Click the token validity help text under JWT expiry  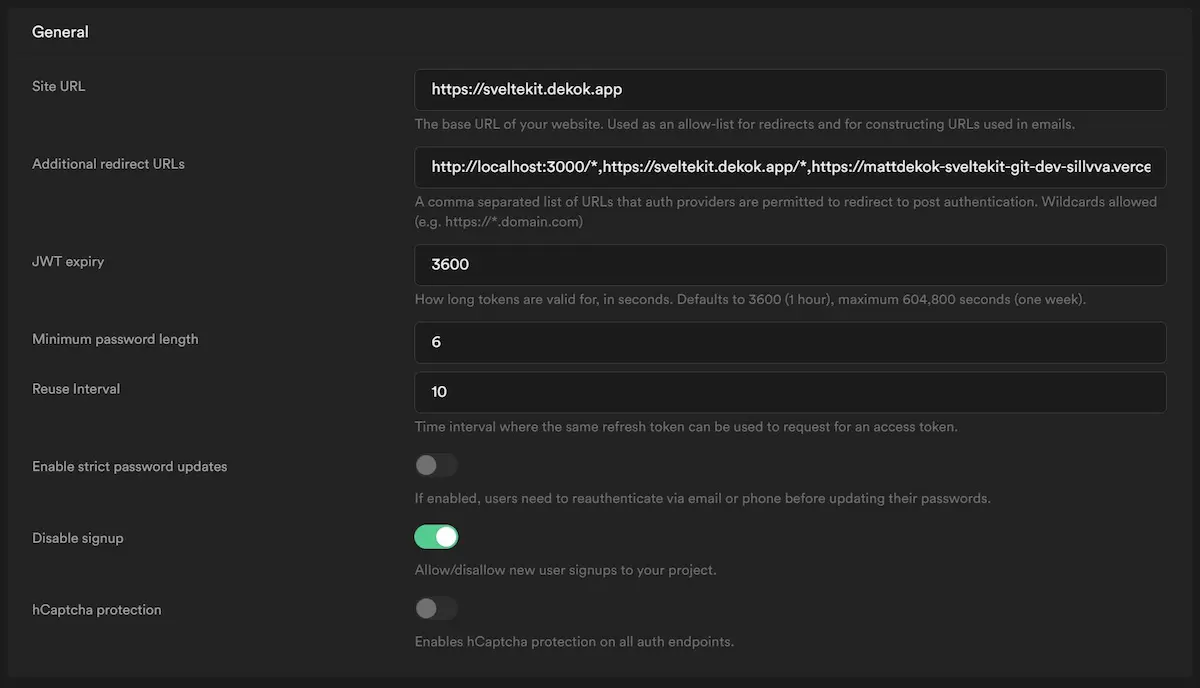click(750, 300)
